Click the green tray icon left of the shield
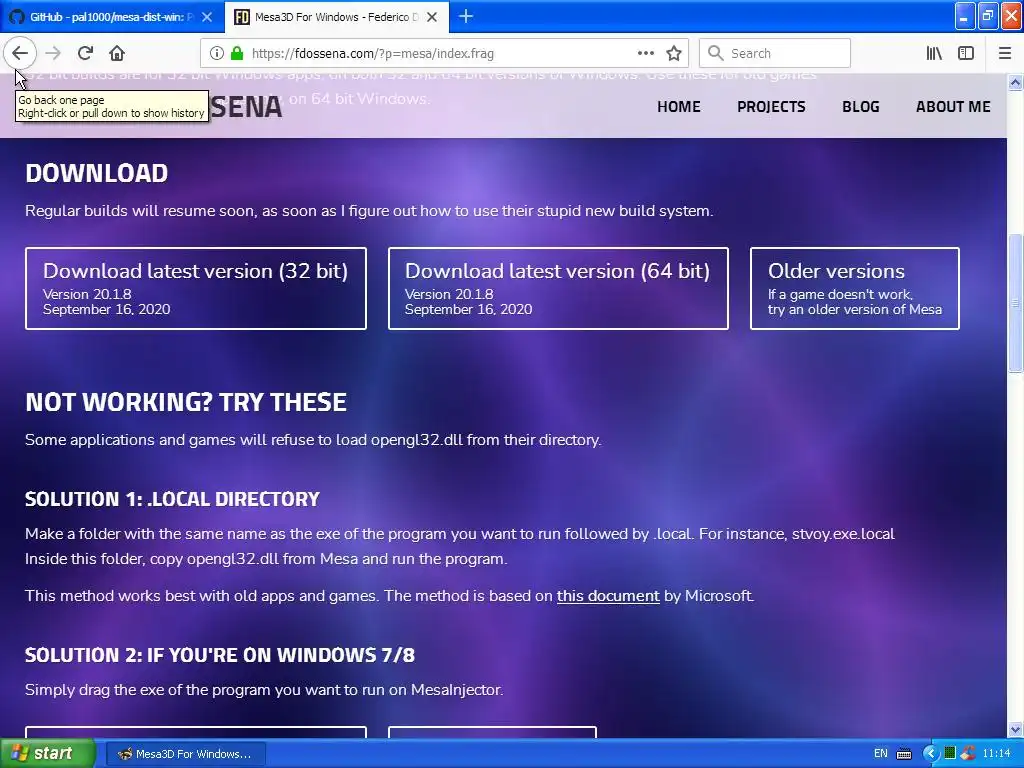This screenshot has width=1024, height=768. click(950, 753)
